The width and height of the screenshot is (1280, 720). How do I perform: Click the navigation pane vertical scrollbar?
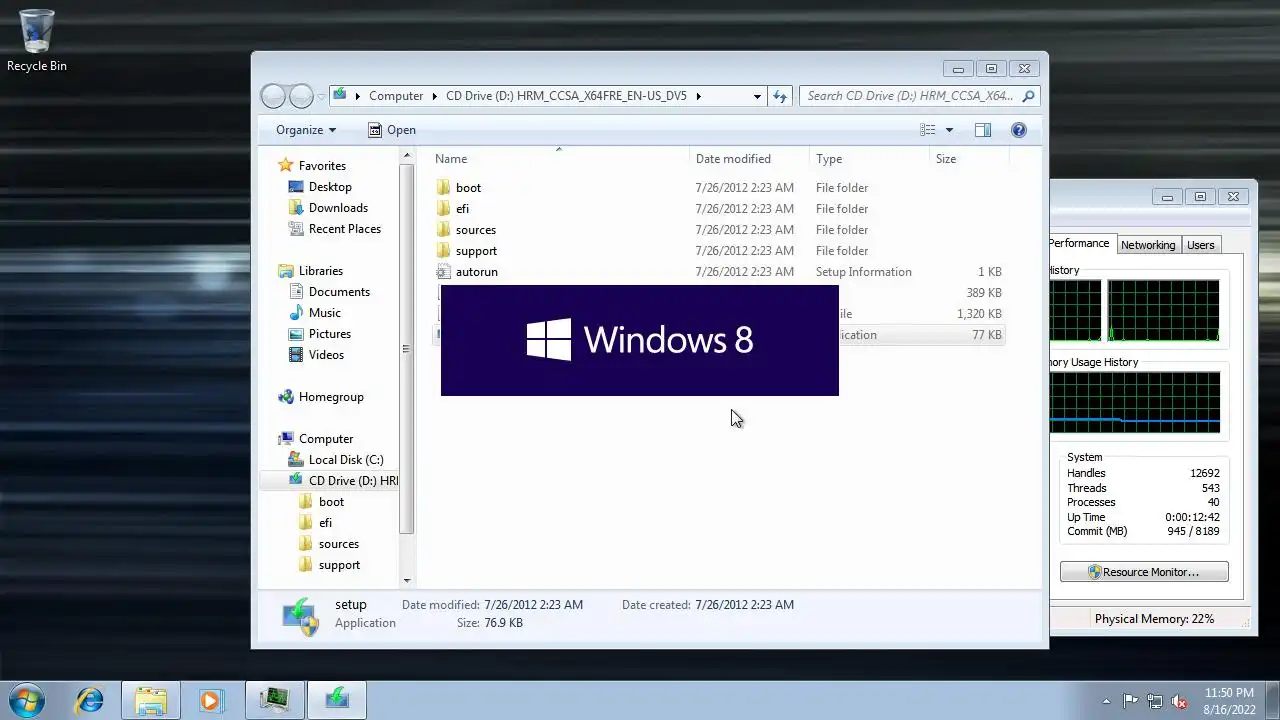(x=406, y=349)
